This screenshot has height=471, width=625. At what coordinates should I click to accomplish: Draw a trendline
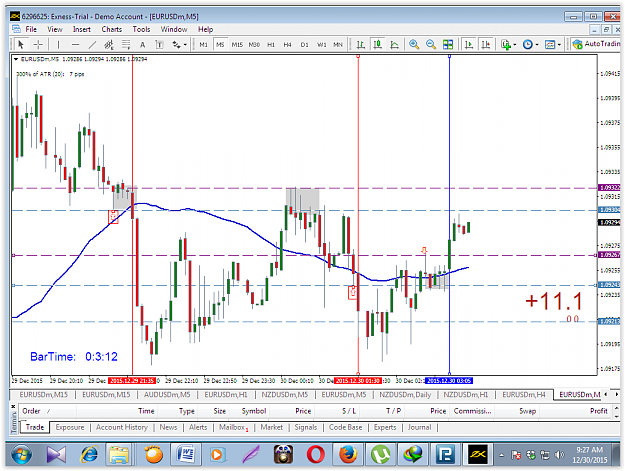(x=92, y=44)
